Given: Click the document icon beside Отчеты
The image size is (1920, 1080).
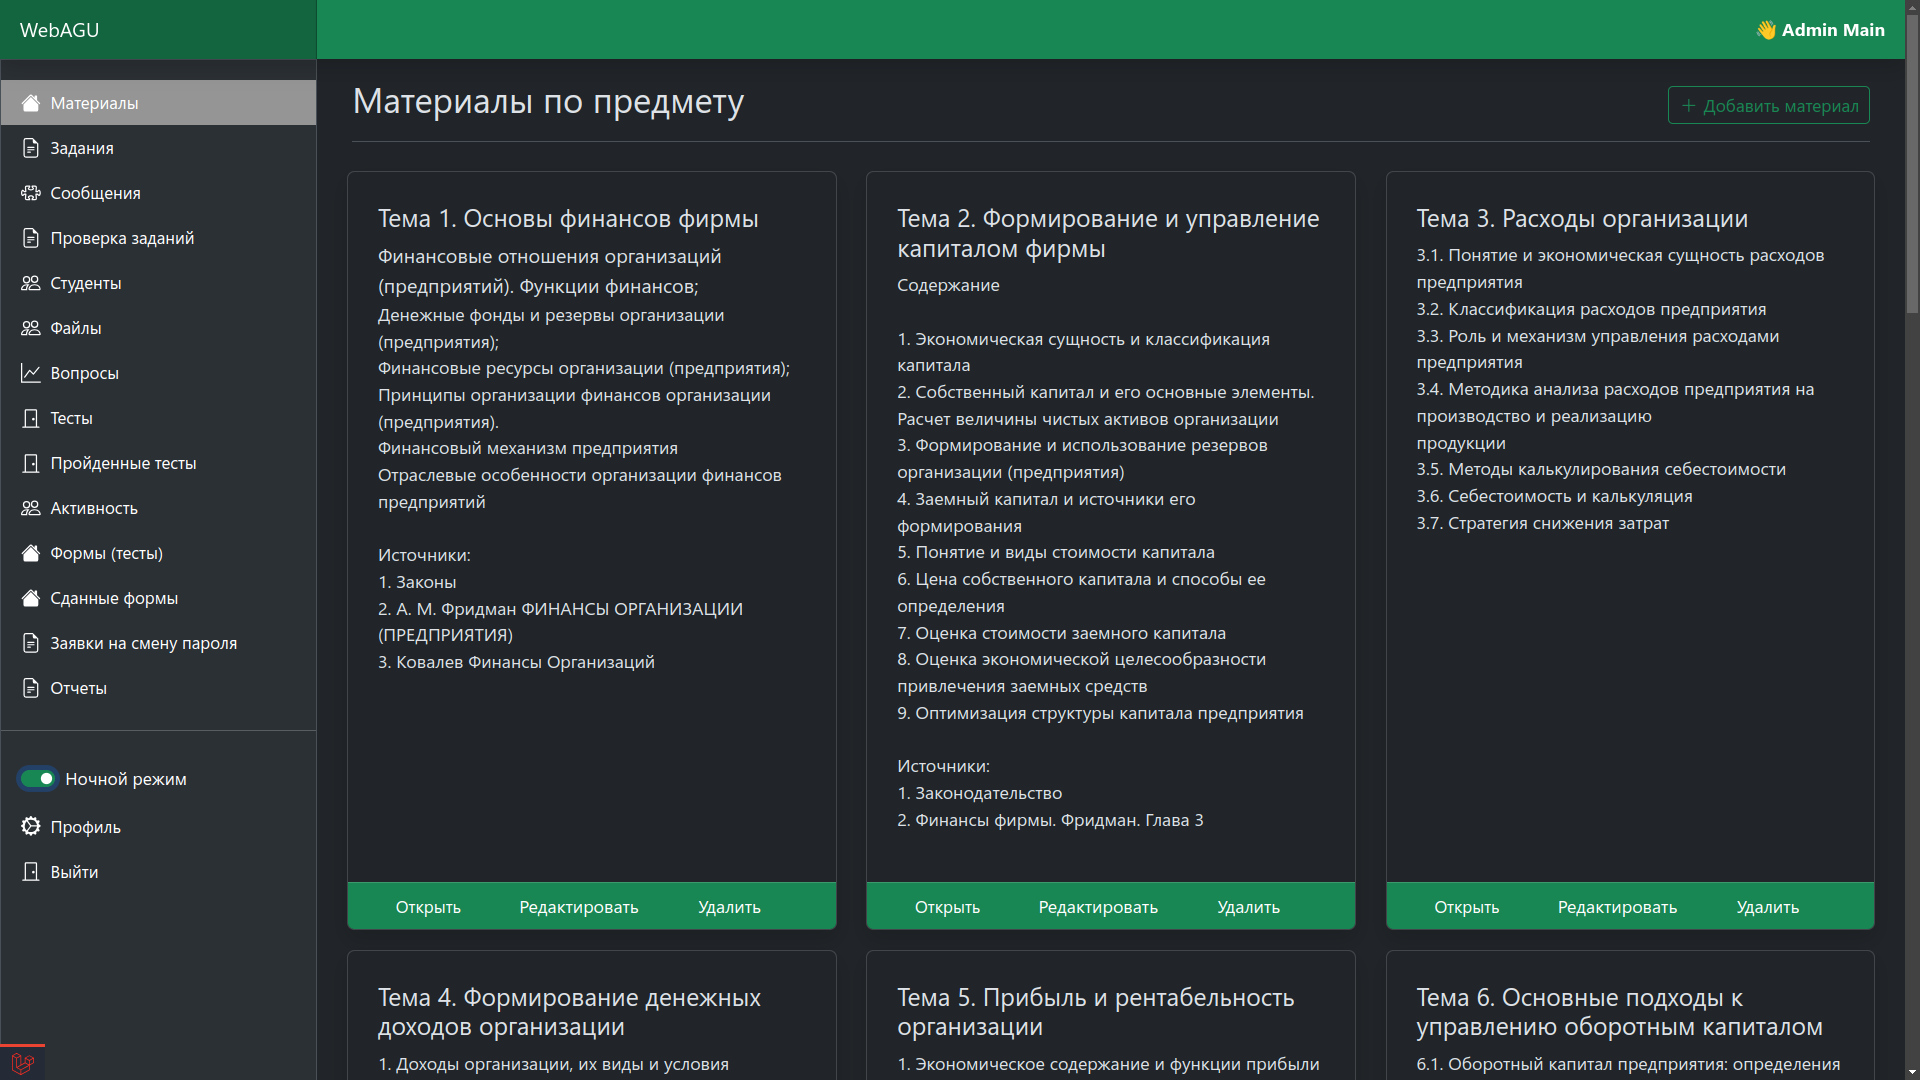Looking at the screenshot, I should coord(31,688).
